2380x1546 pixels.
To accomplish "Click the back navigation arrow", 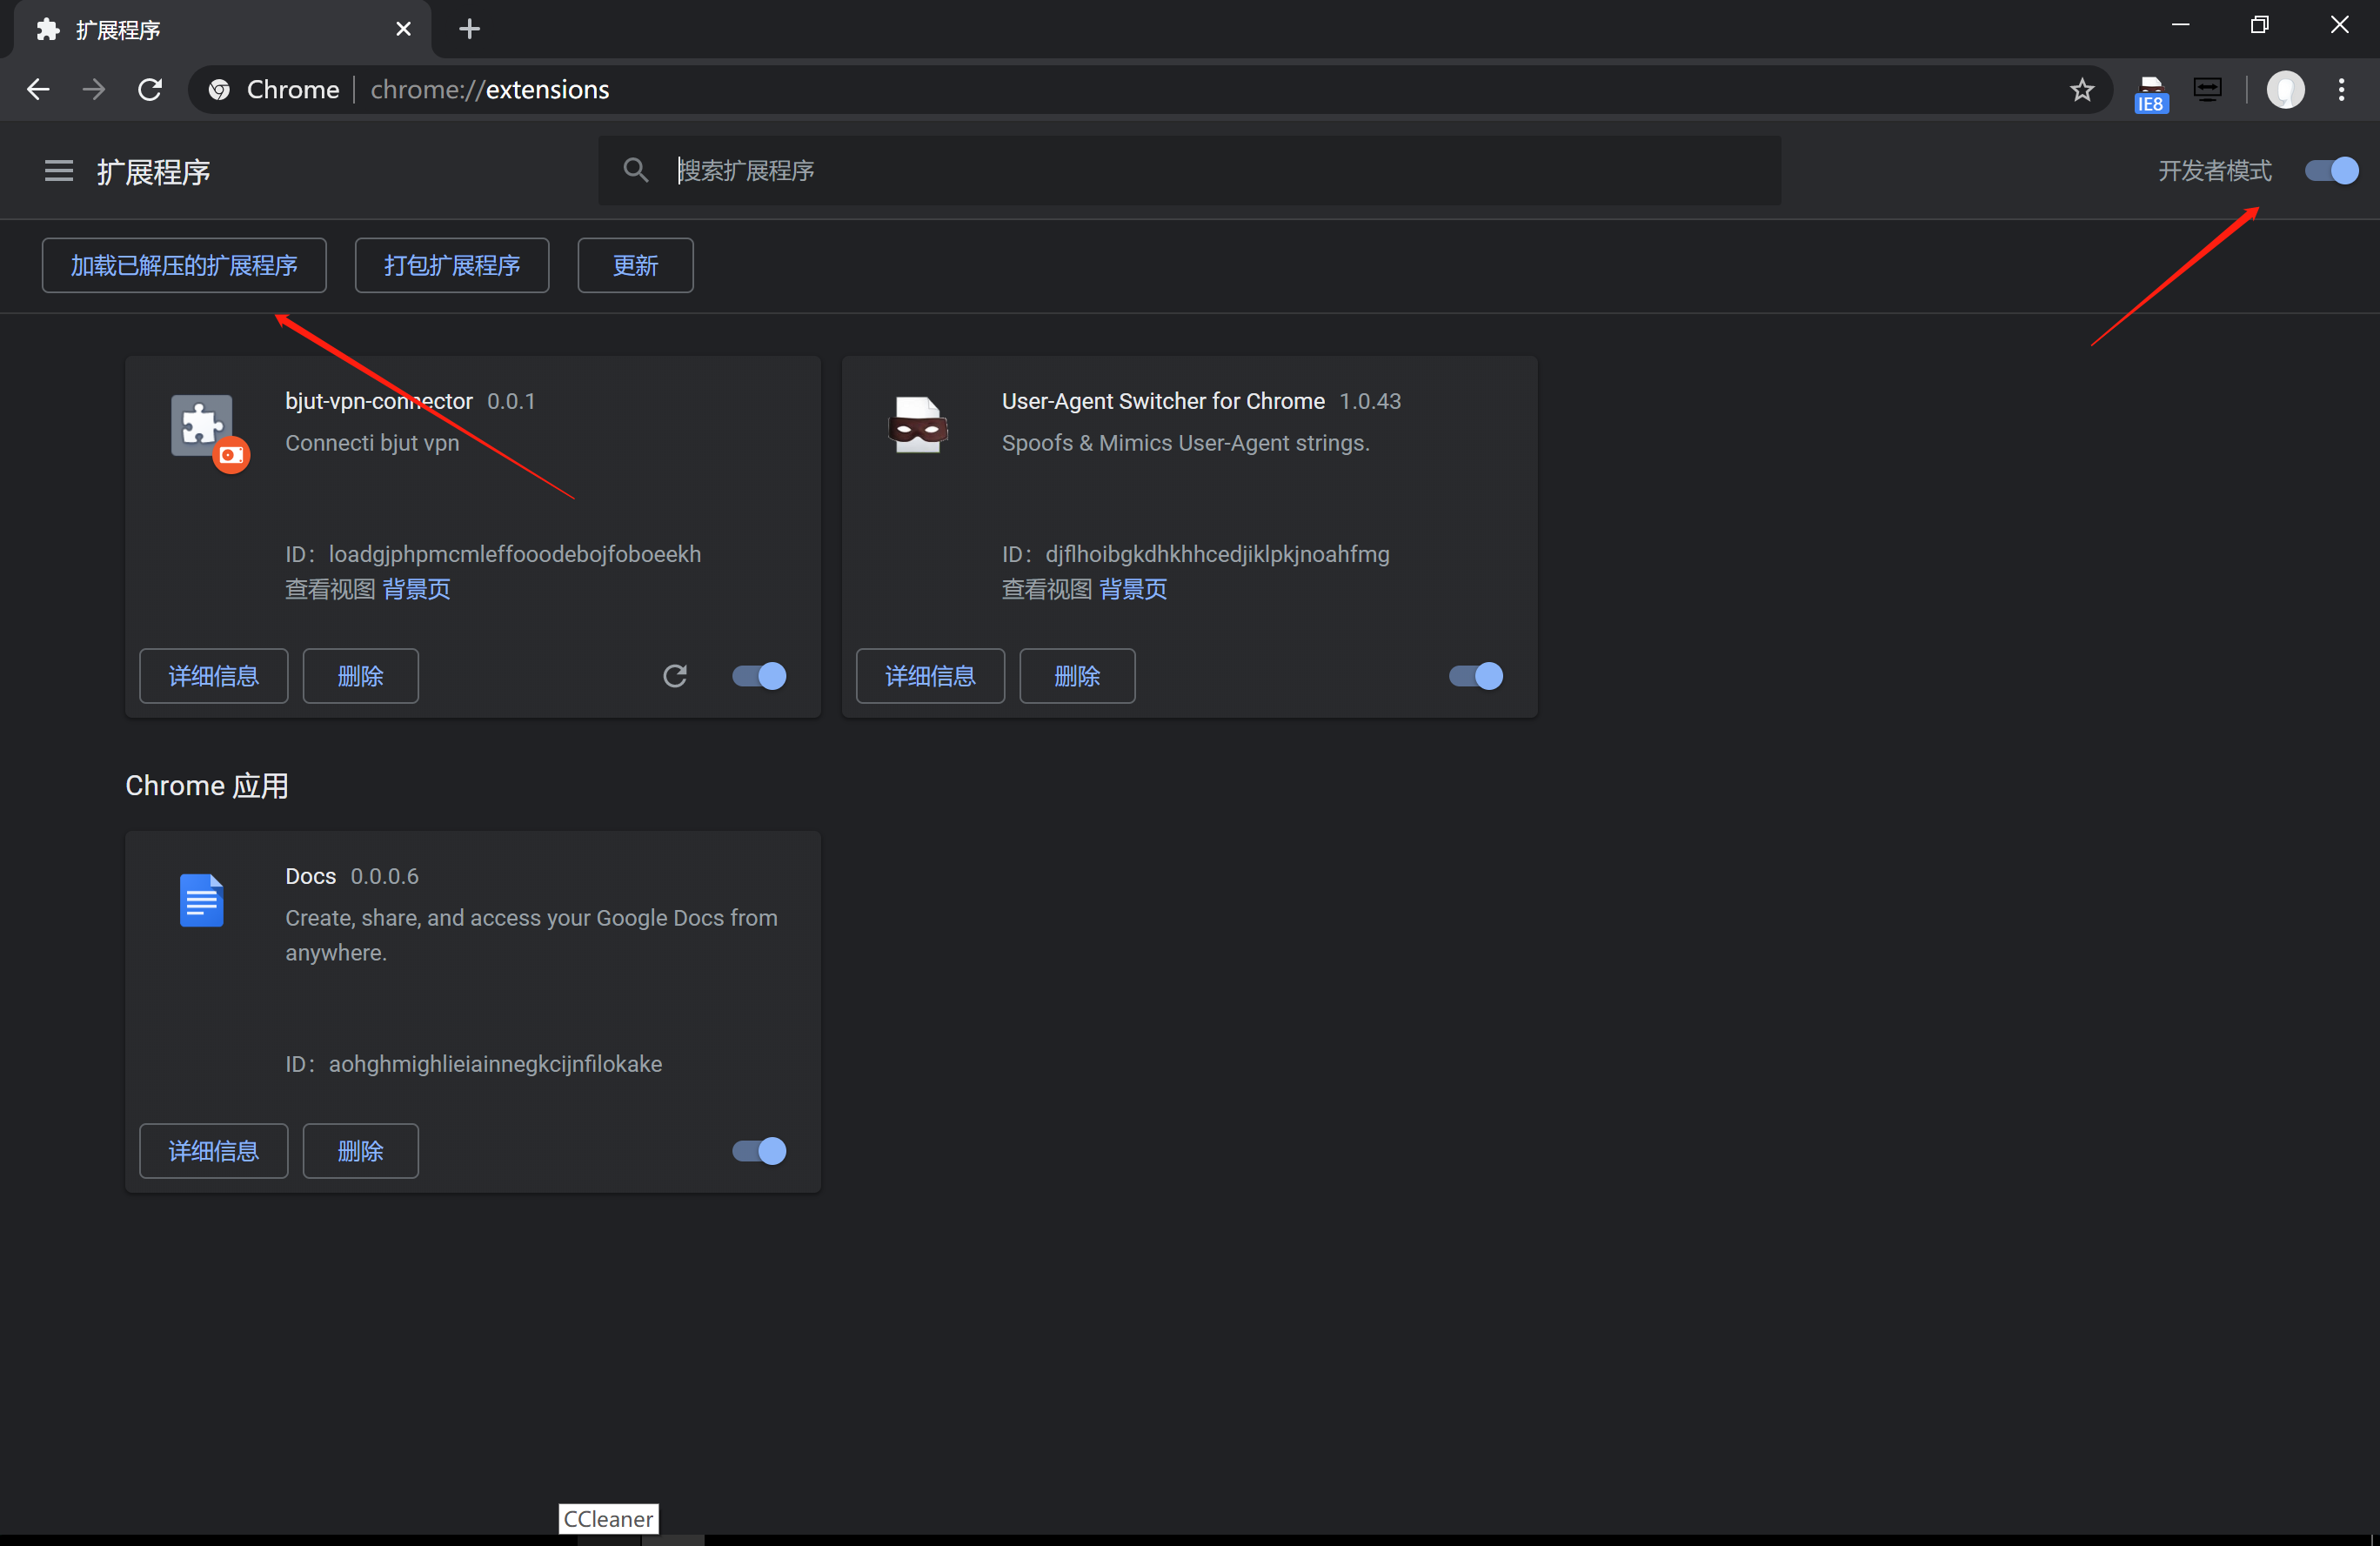I will pyautogui.click(x=38, y=90).
